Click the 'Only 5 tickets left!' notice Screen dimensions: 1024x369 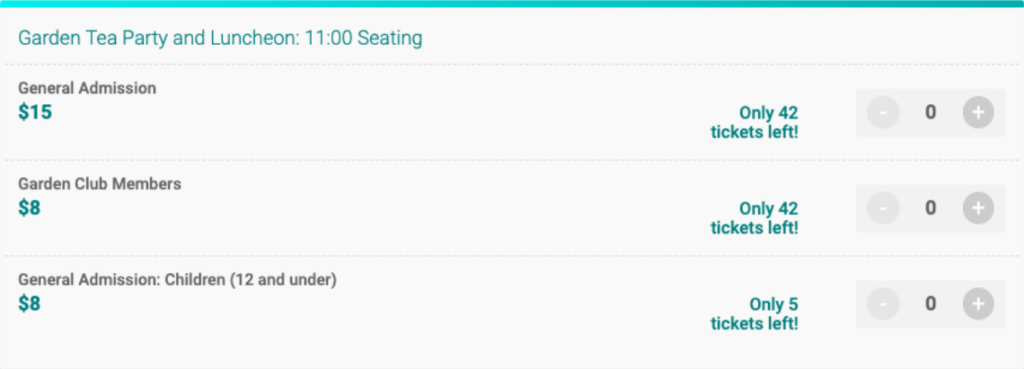pyautogui.click(x=754, y=313)
